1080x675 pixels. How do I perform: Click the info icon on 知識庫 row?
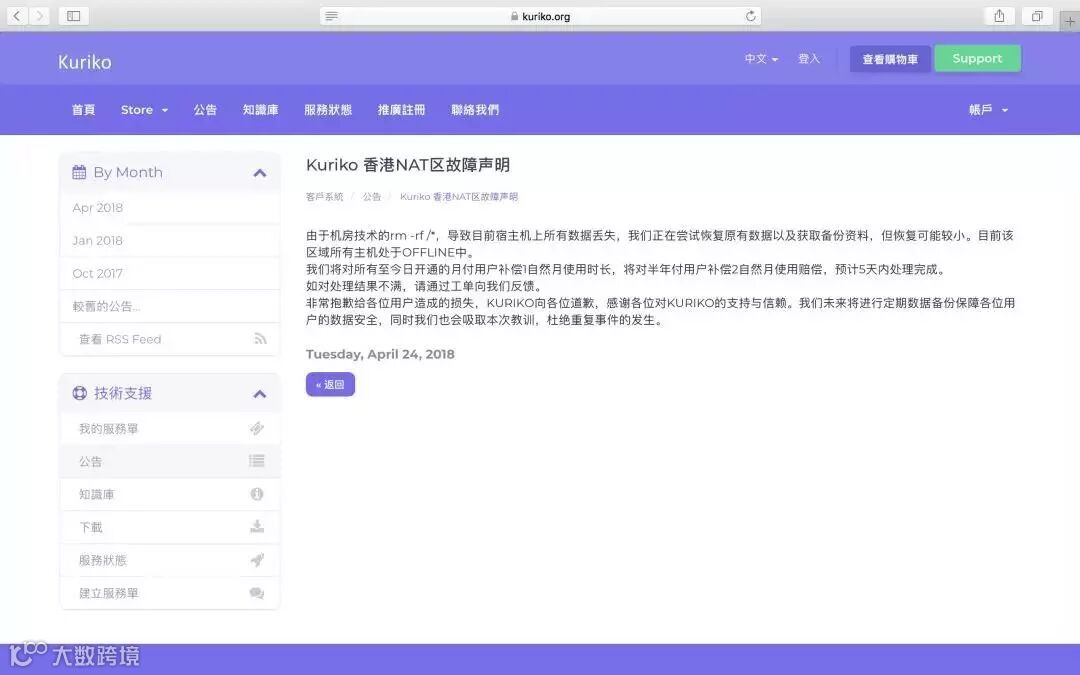[x=257, y=494]
